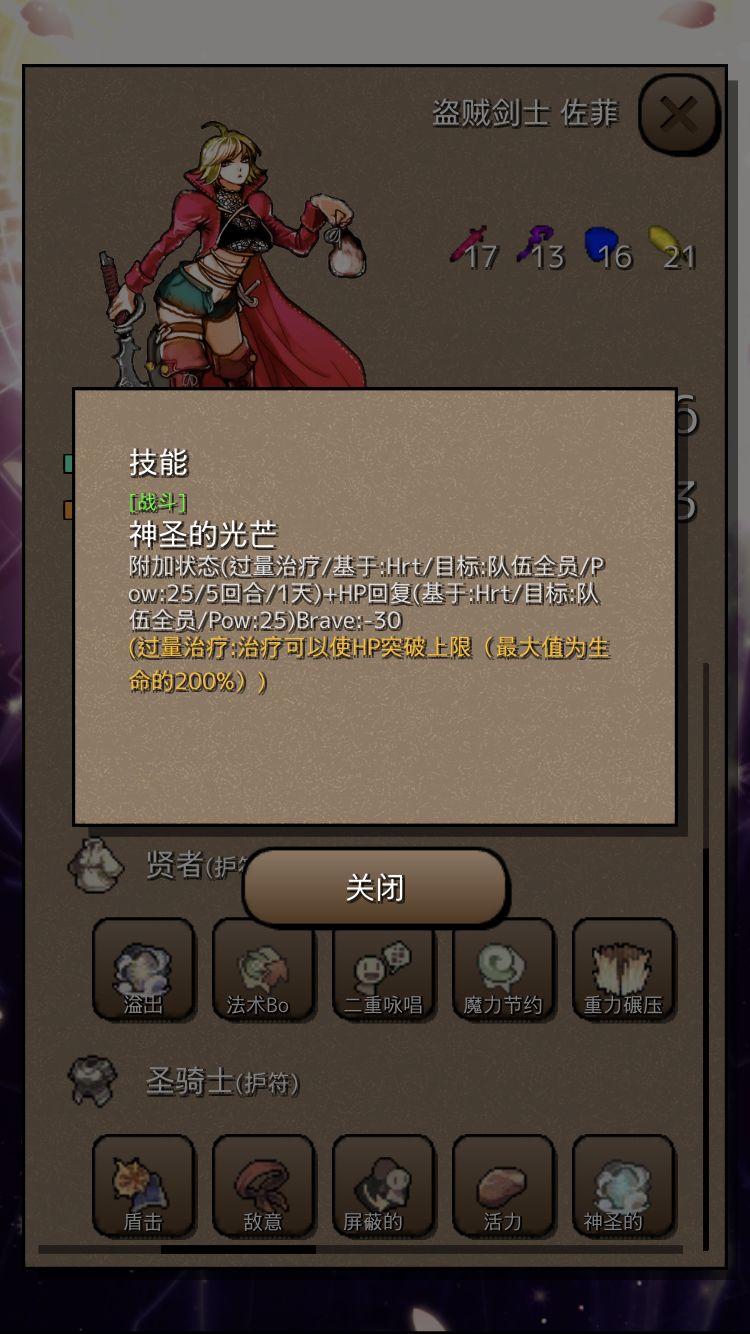The width and height of the screenshot is (750, 1334).
Task: Close the character panel with X
Action: coord(679,115)
